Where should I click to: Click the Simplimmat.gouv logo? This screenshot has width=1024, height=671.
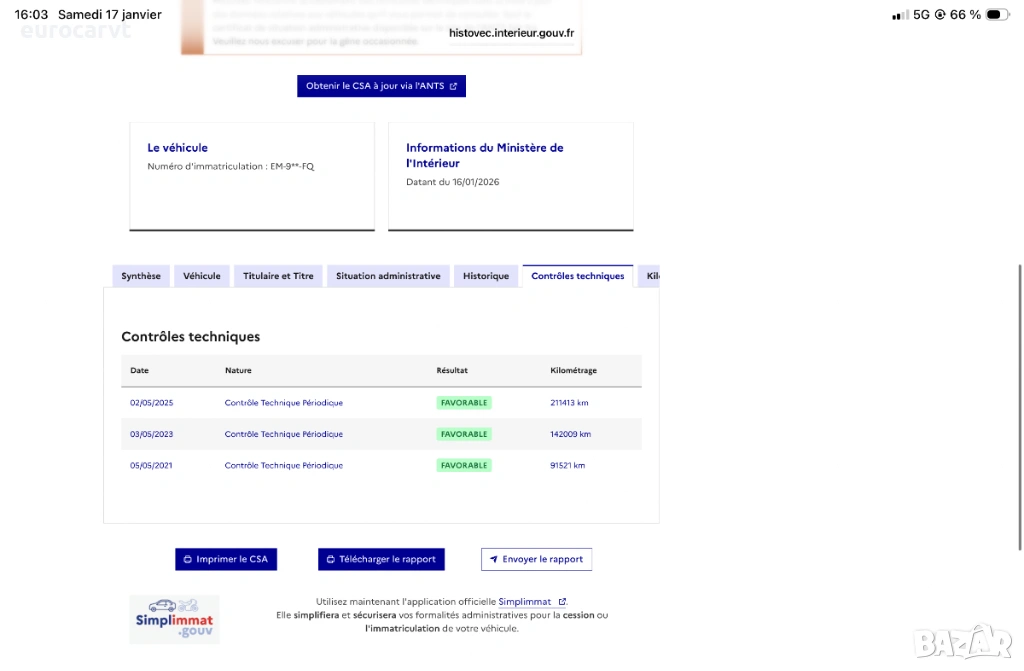coord(174,620)
